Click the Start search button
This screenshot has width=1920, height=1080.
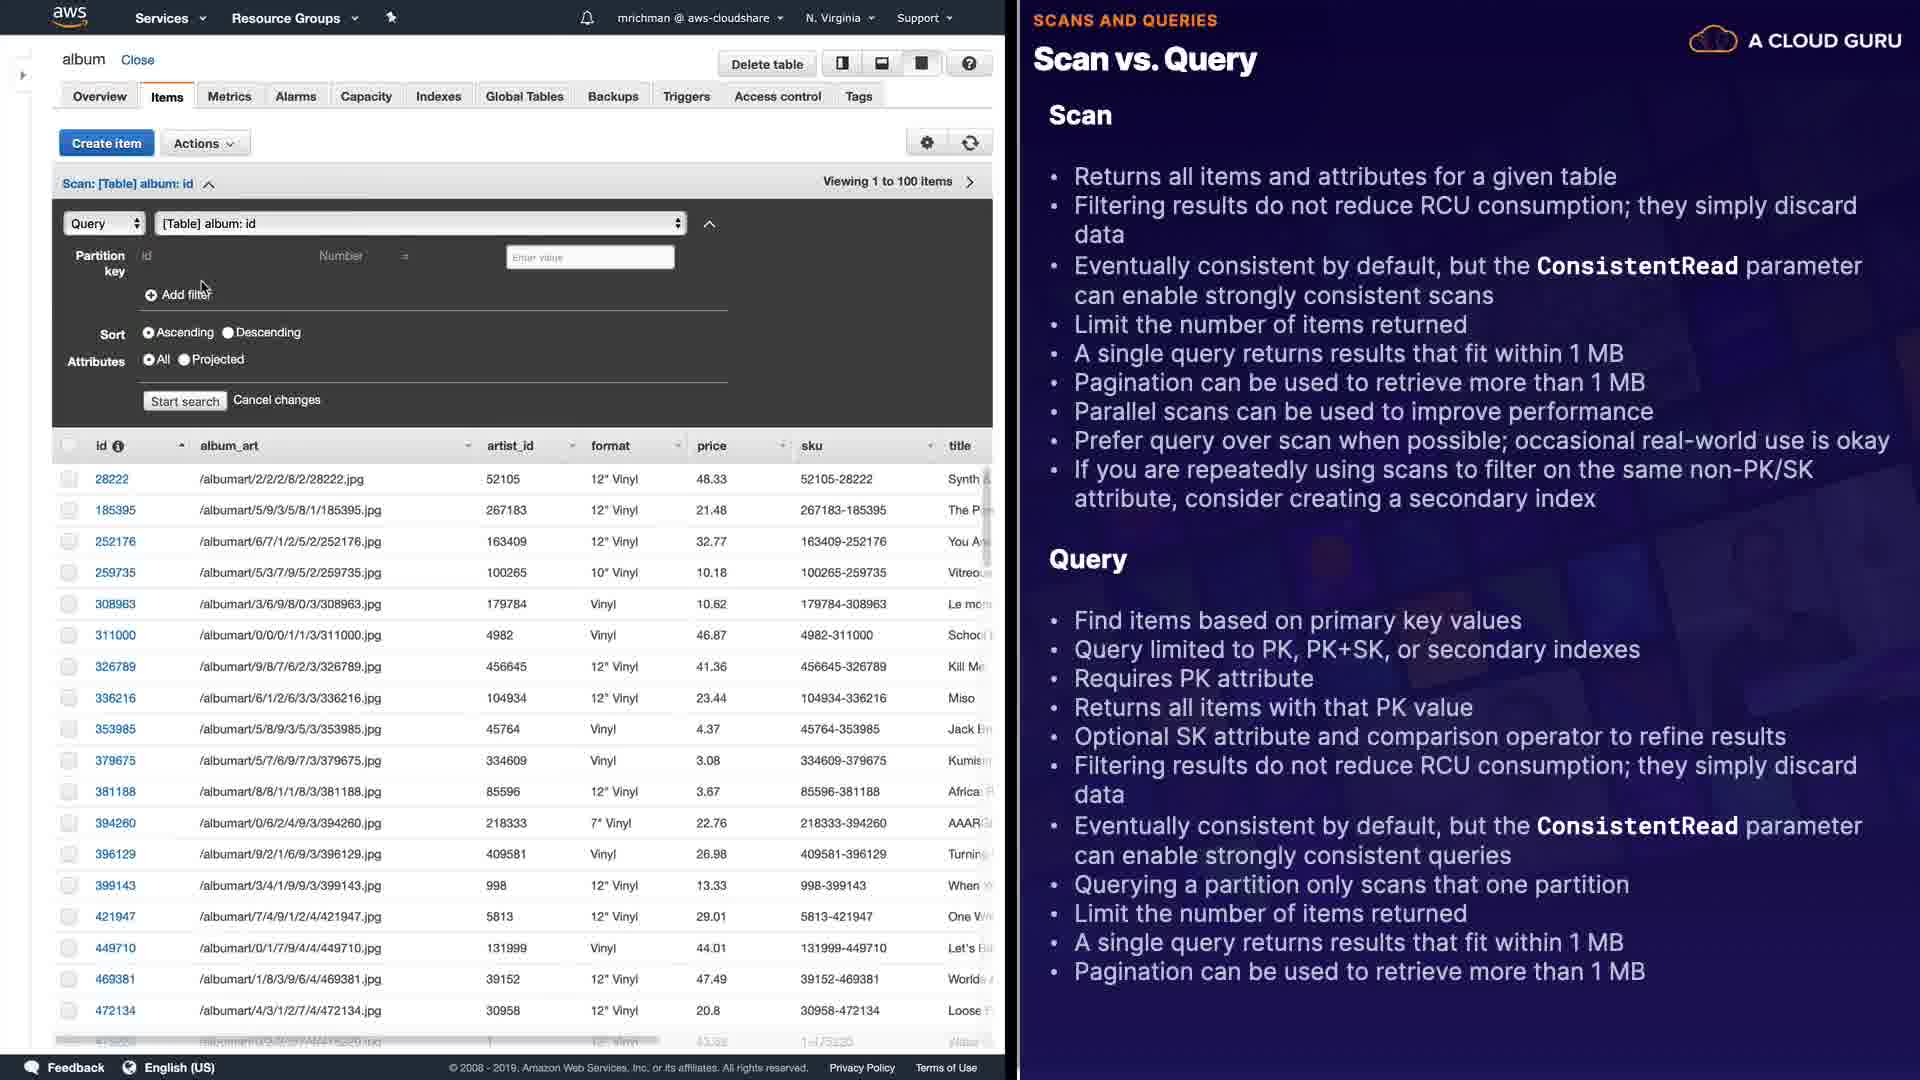click(185, 401)
